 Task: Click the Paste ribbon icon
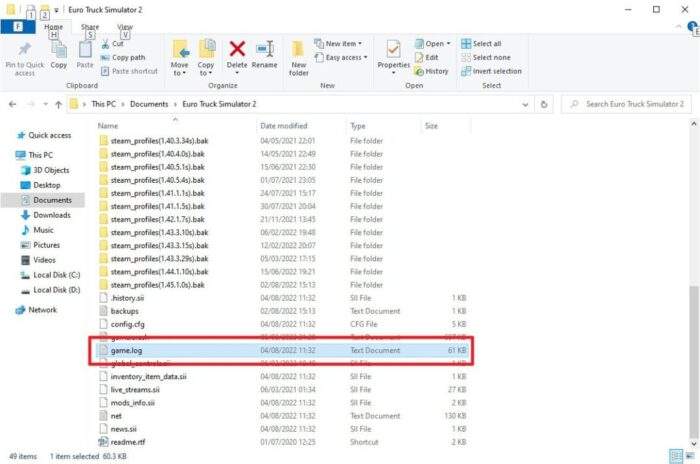coord(85,50)
